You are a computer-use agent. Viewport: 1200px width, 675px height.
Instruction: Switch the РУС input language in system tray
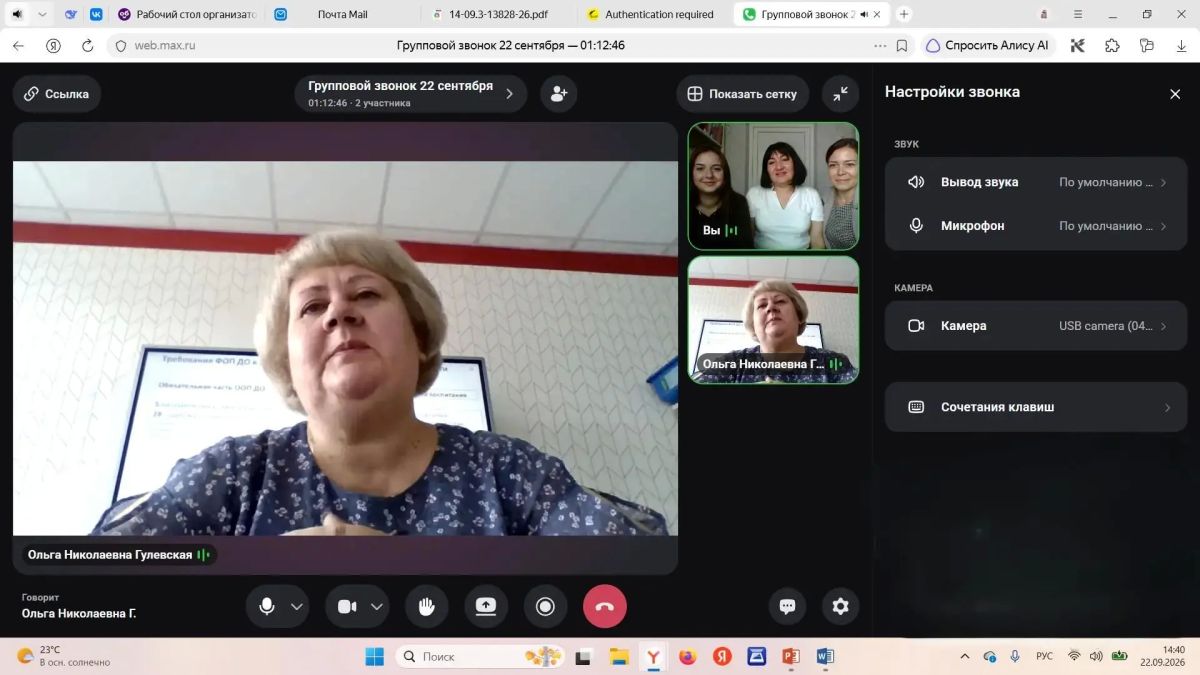click(1044, 656)
